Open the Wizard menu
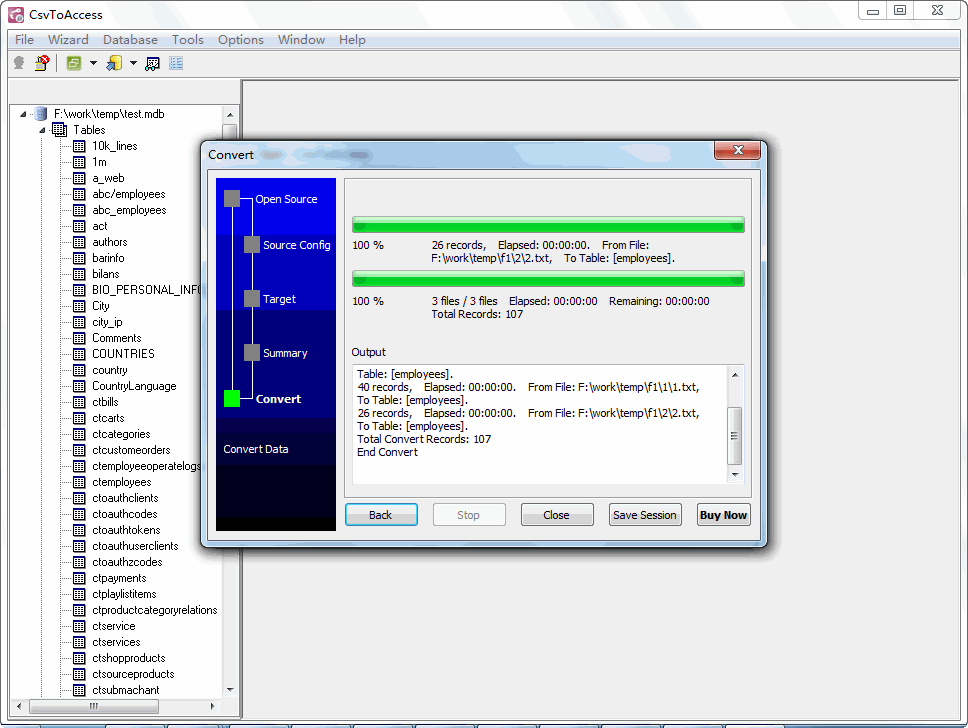Screen dimensions: 968x728 [68, 40]
